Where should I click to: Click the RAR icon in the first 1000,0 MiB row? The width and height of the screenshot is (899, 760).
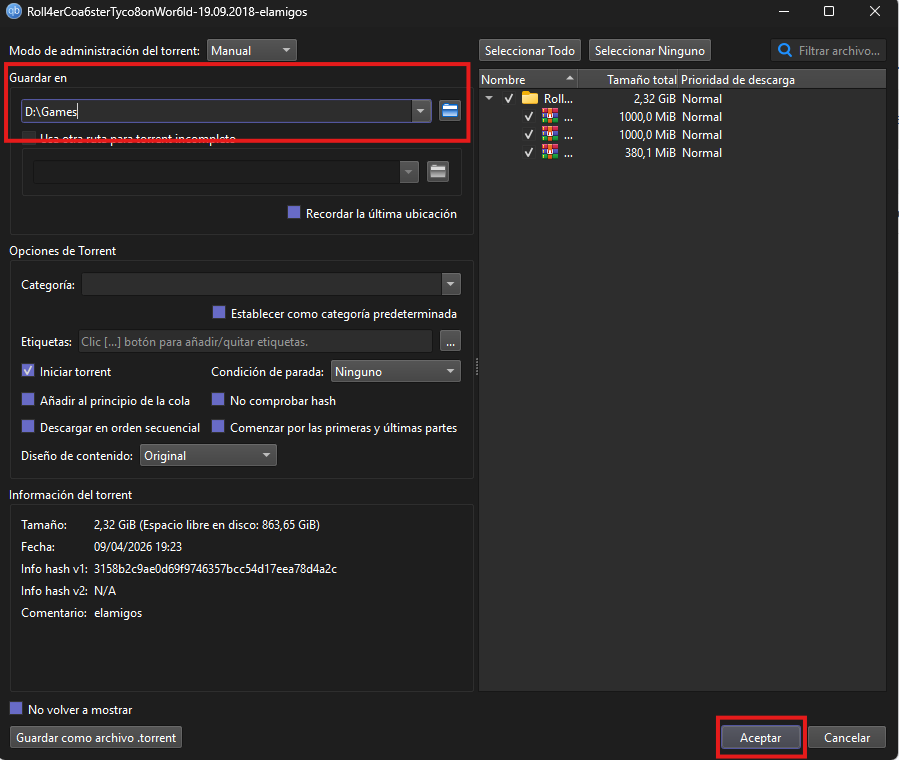coord(550,116)
